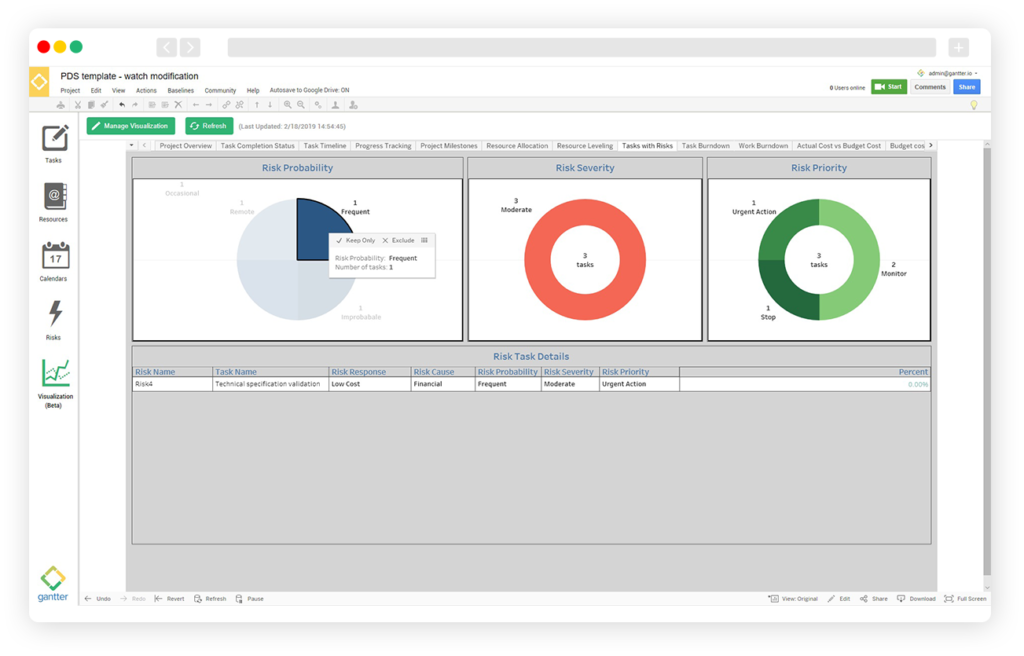Select the Monitor segment of Risk Priority chart
Image resolution: width=1024 pixels, height=656 pixels.
point(850,260)
